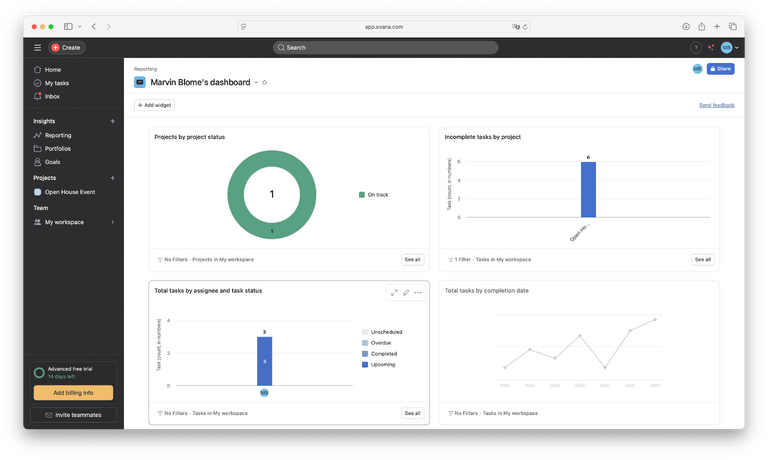Open the profile avatar dropdown menu

[729, 47]
